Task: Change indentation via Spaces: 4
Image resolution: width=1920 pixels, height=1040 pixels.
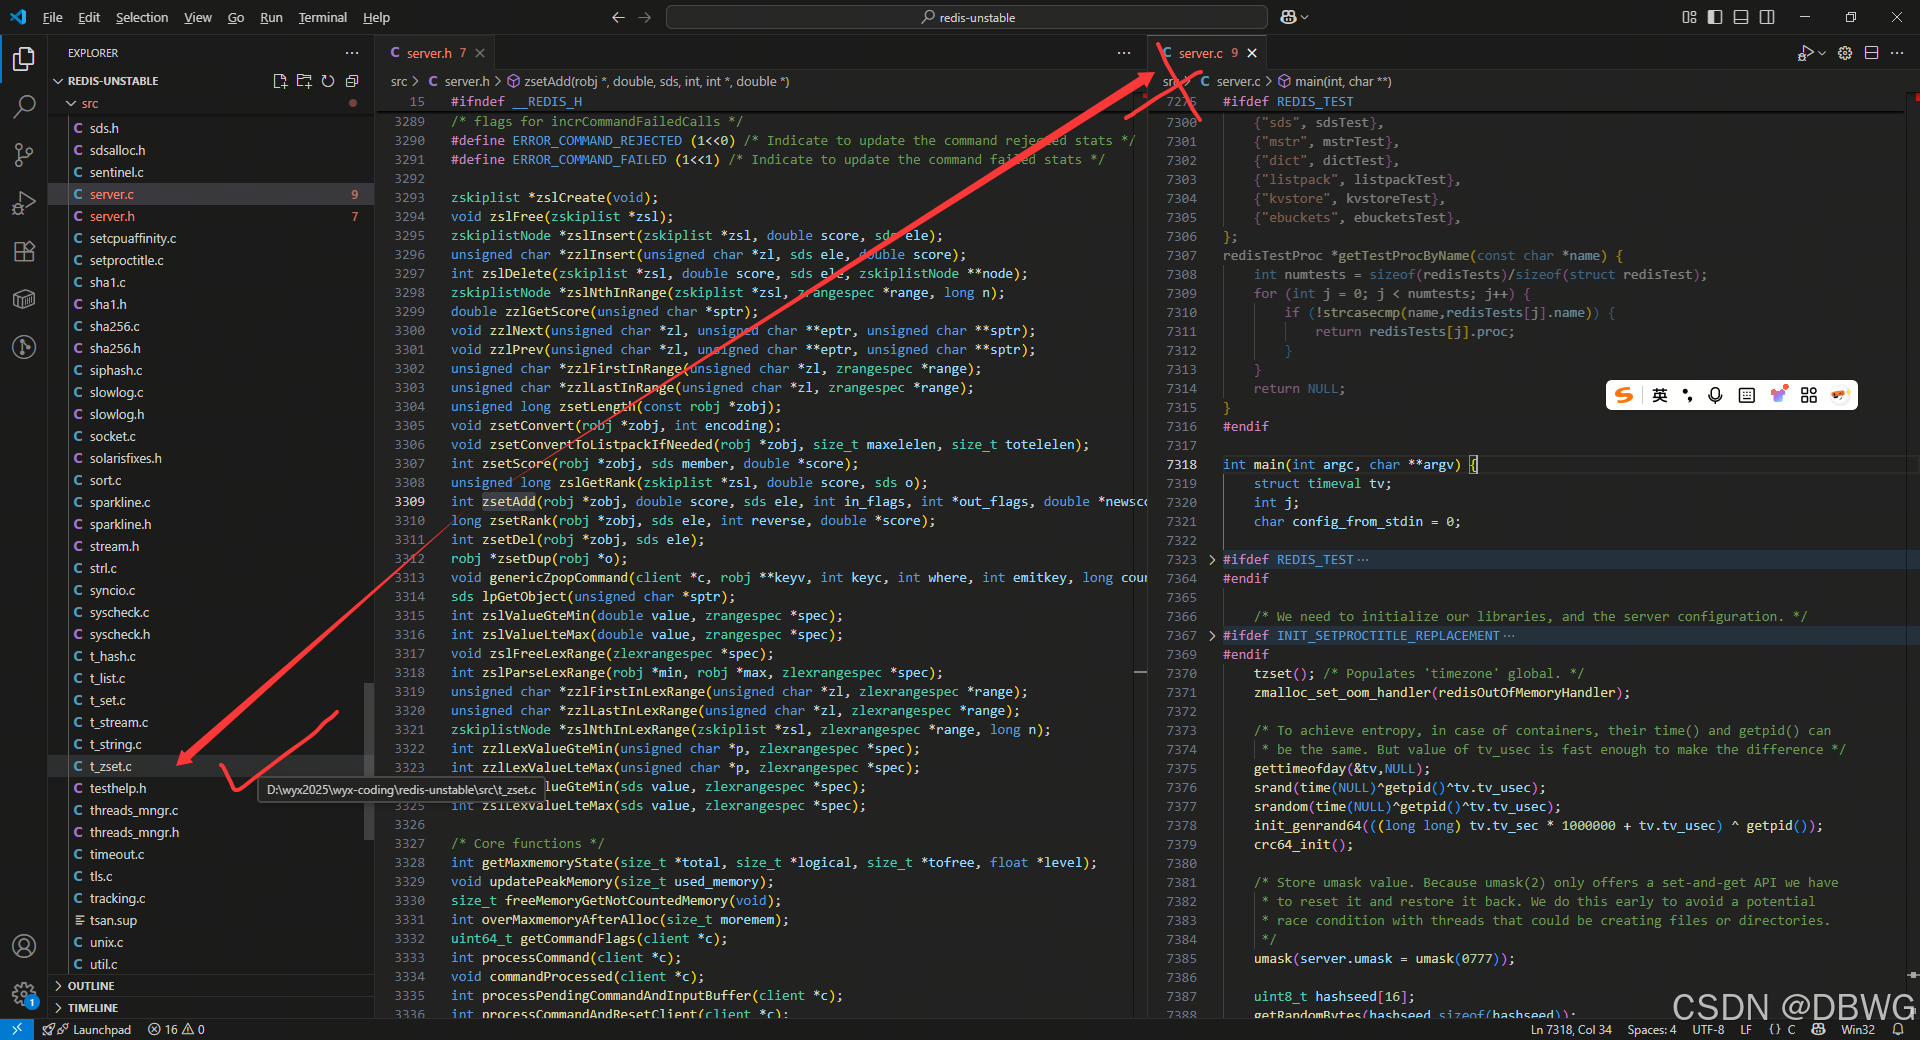Action: pyautogui.click(x=1651, y=1029)
